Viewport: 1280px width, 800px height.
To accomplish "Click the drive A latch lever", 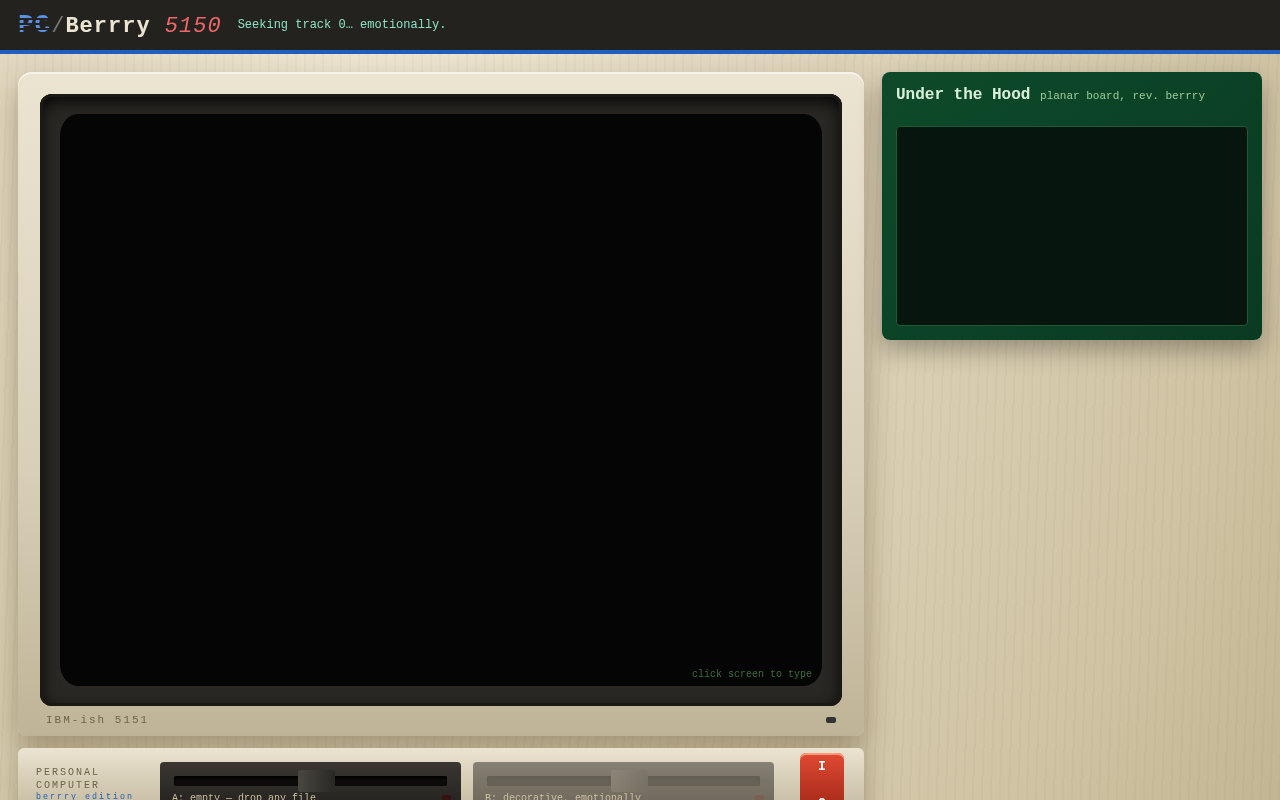I will point(316,781).
